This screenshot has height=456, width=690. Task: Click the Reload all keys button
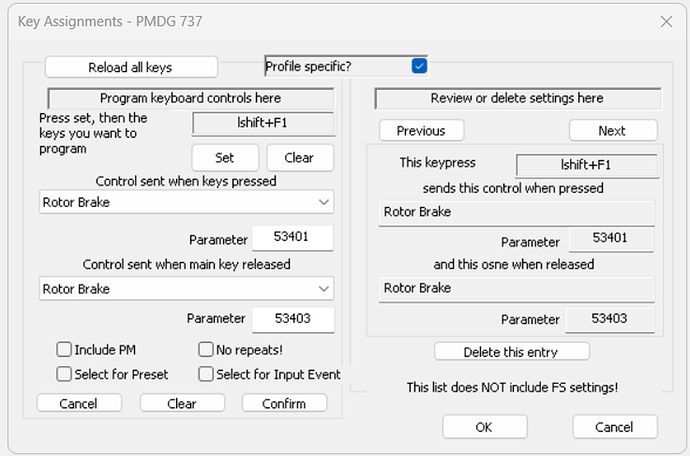pyautogui.click(x=131, y=67)
